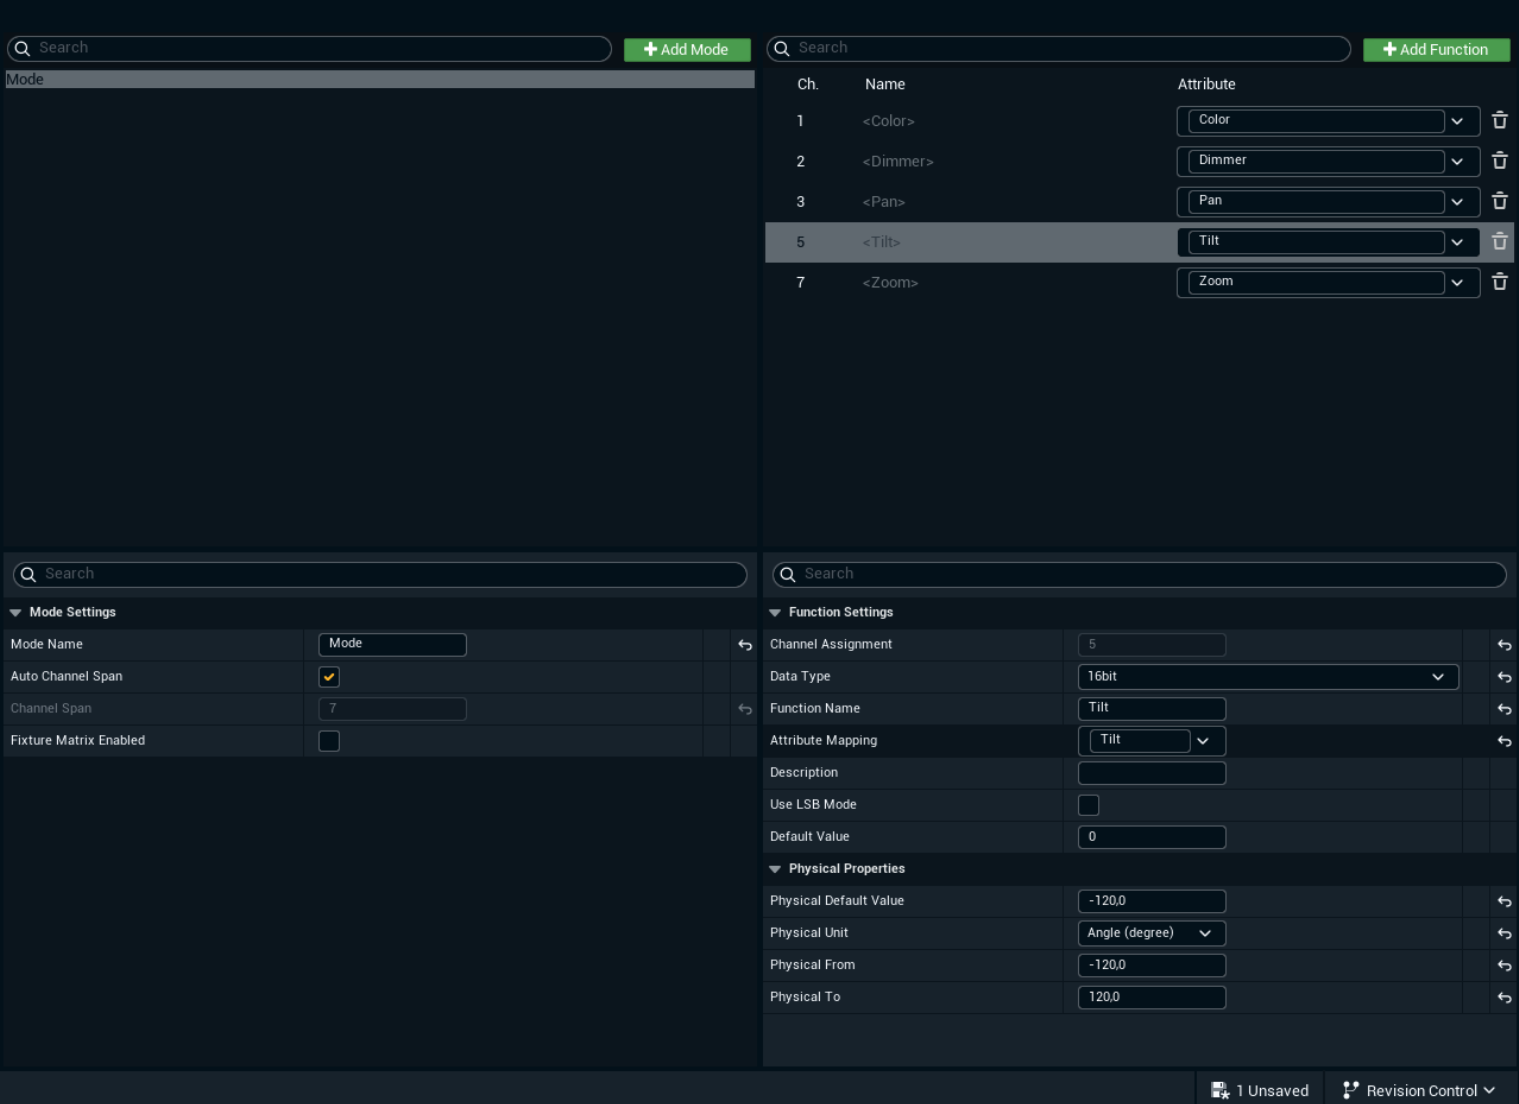Open Physical Unit Angle (degree) dropdown
This screenshot has height=1104, width=1519.
click(x=1150, y=933)
